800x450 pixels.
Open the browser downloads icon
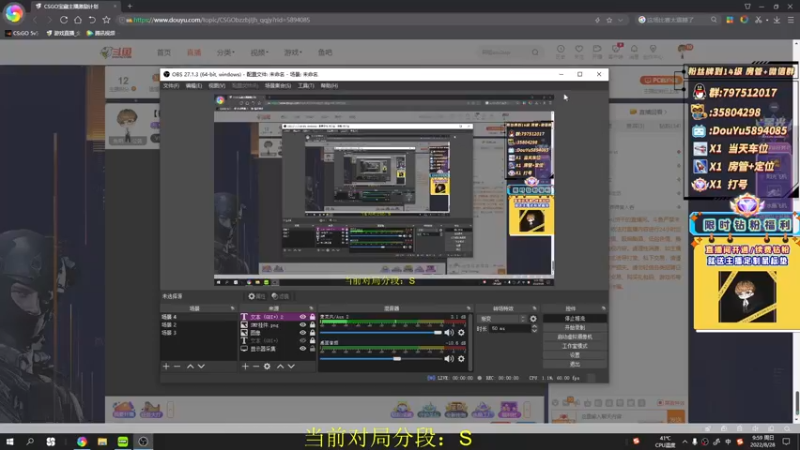777,20
